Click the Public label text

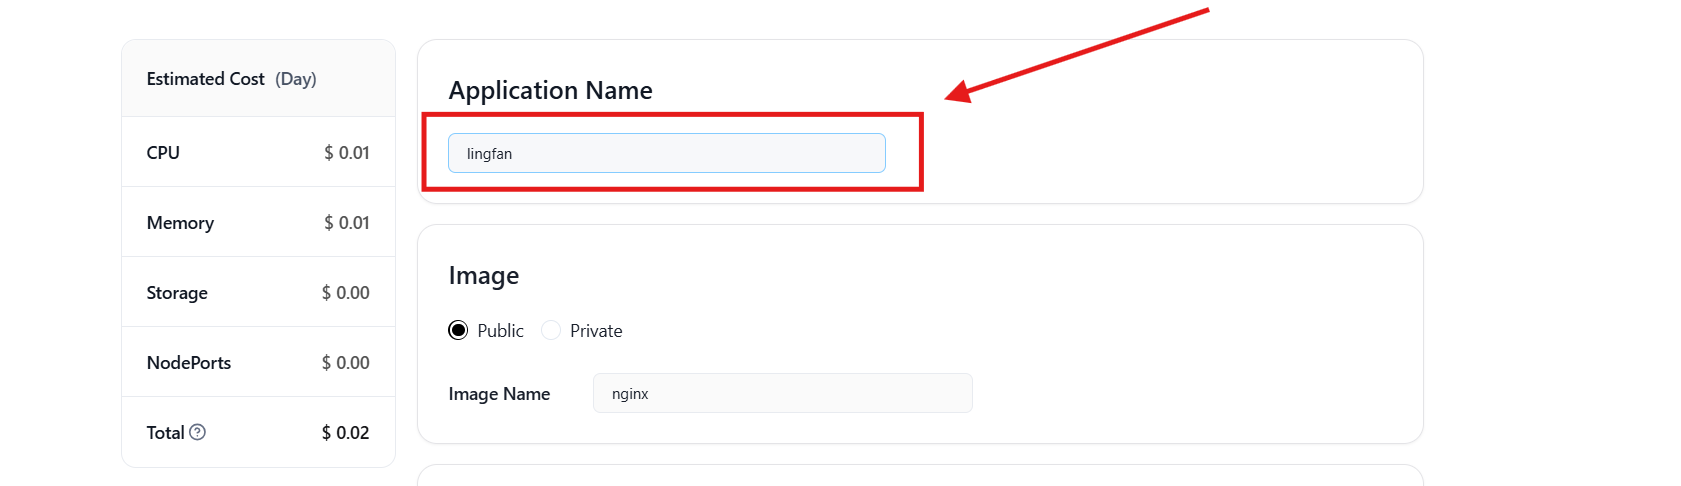(x=501, y=331)
